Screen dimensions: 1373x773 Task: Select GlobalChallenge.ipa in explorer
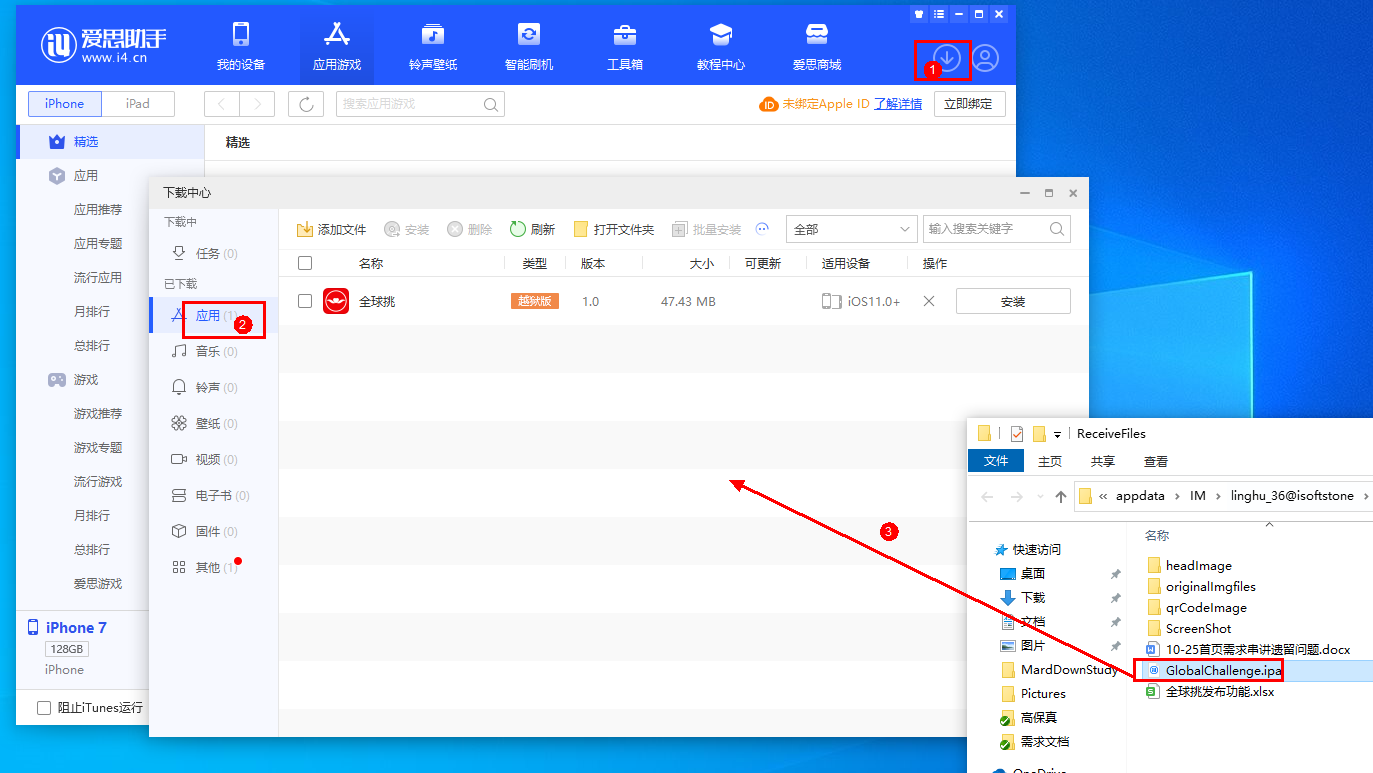tap(1224, 670)
